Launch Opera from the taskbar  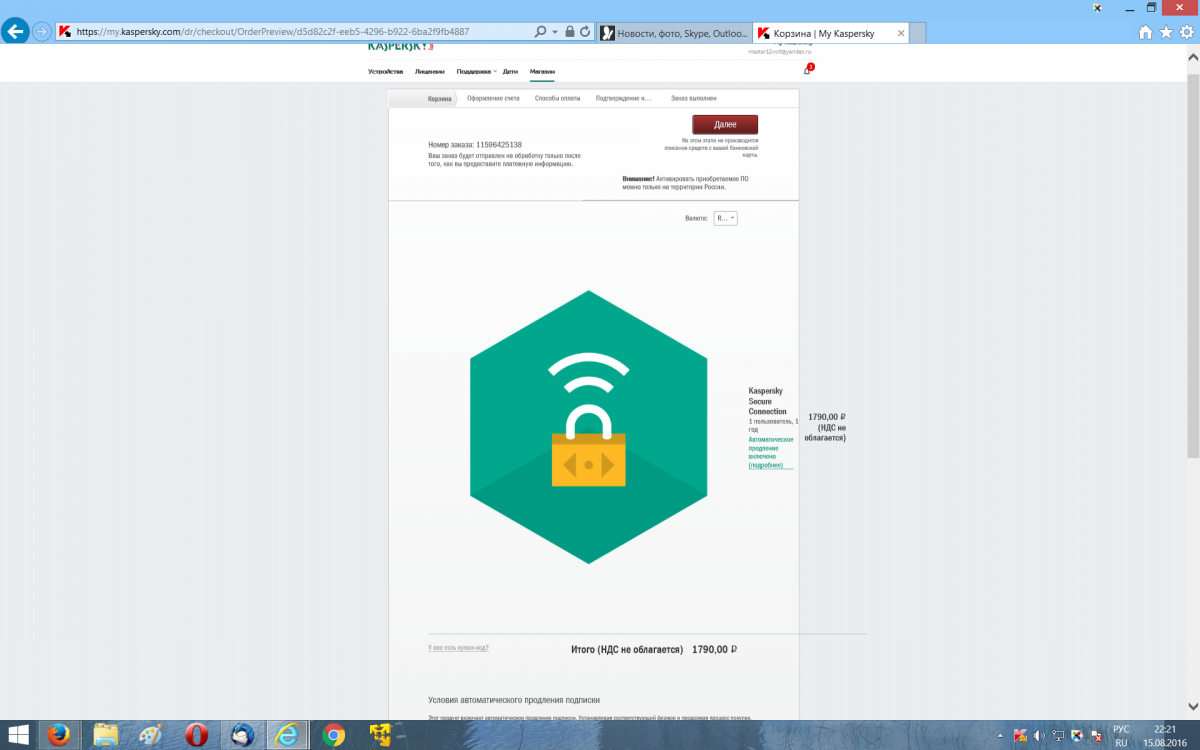pos(196,735)
